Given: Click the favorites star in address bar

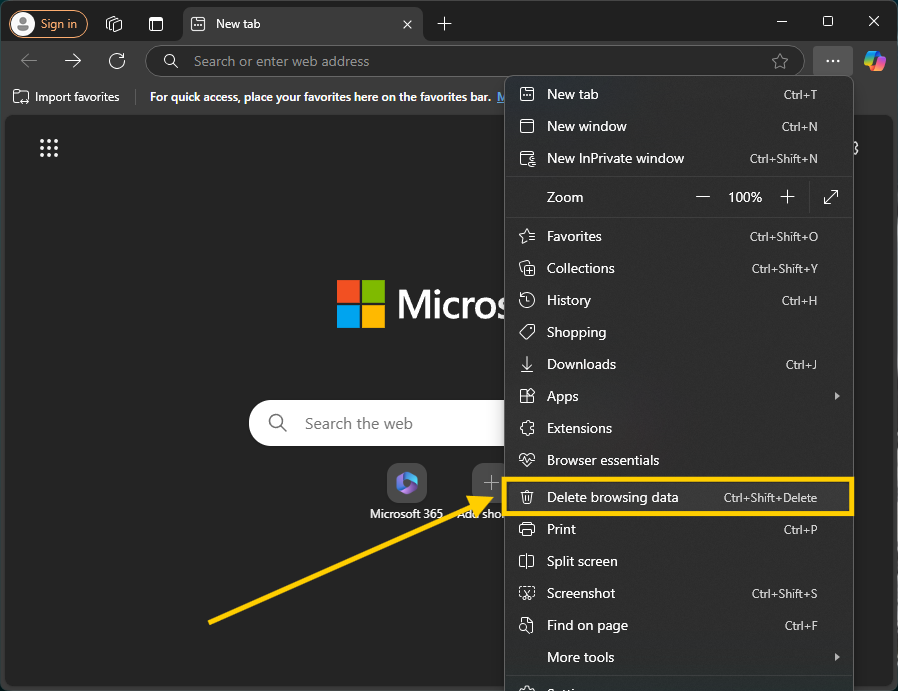Looking at the screenshot, I should click(x=780, y=61).
